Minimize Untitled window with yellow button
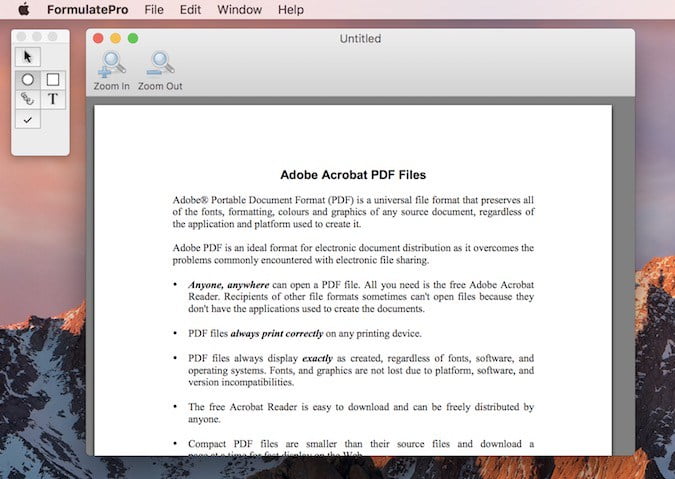675x479 pixels. point(115,38)
